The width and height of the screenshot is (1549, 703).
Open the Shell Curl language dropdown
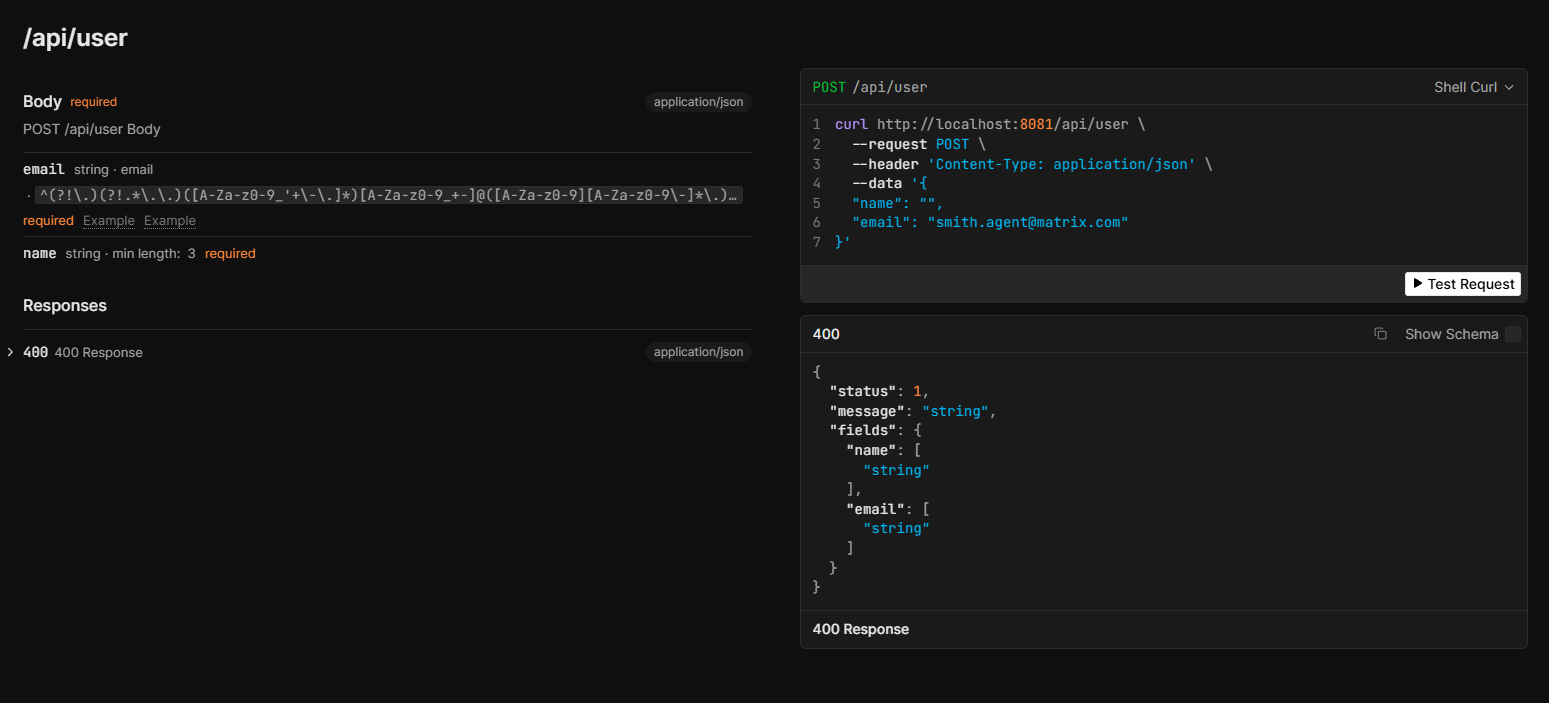[1473, 87]
